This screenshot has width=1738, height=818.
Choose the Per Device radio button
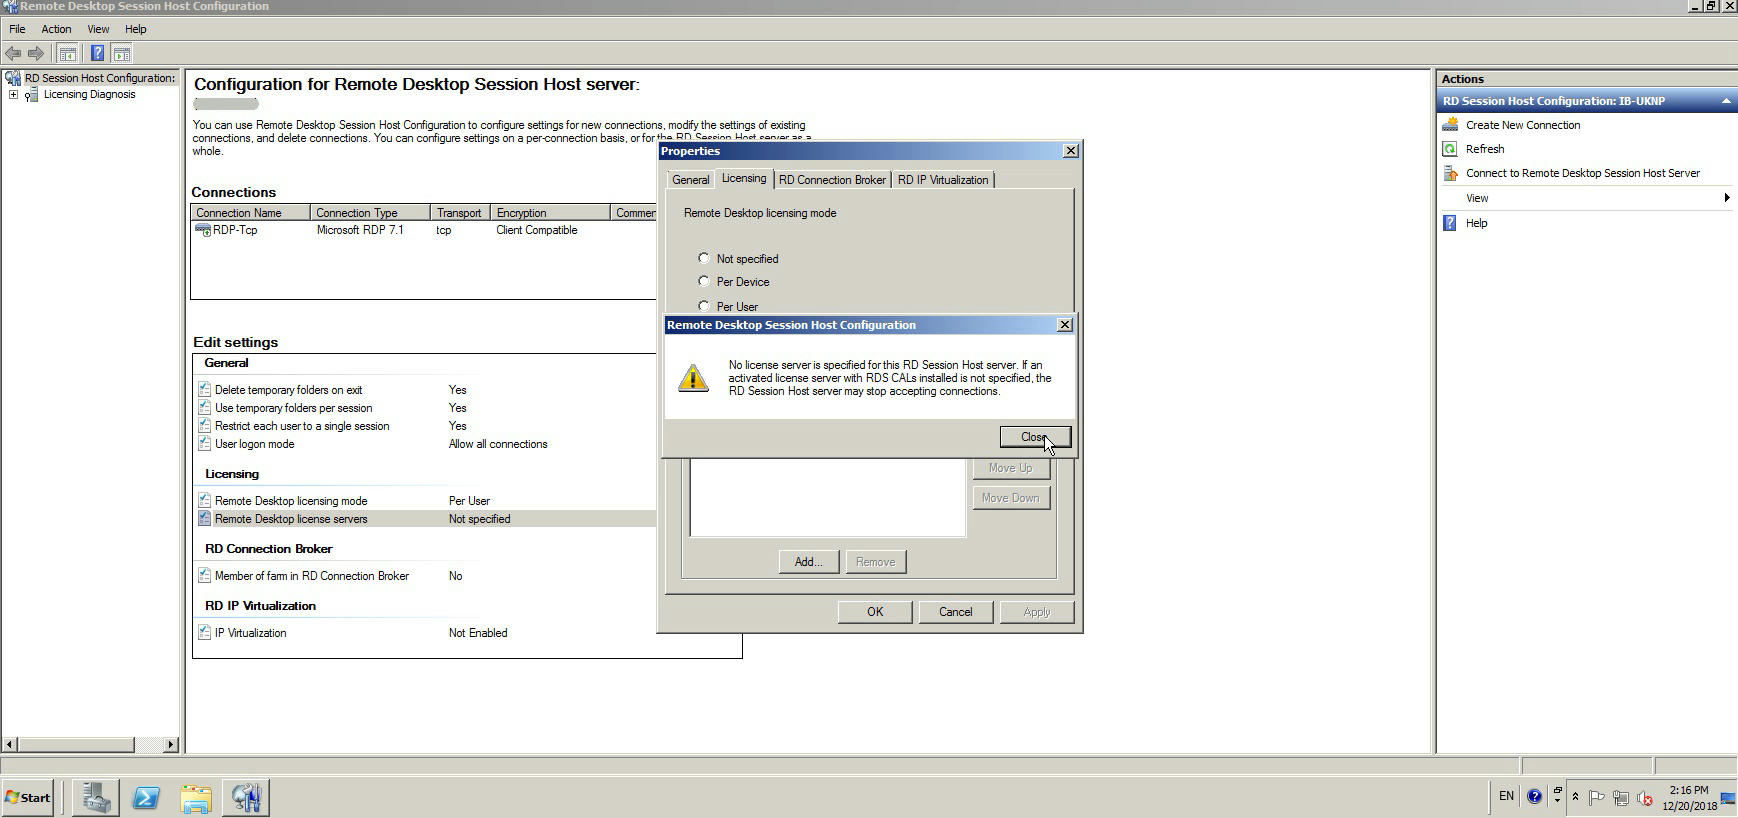coord(704,281)
